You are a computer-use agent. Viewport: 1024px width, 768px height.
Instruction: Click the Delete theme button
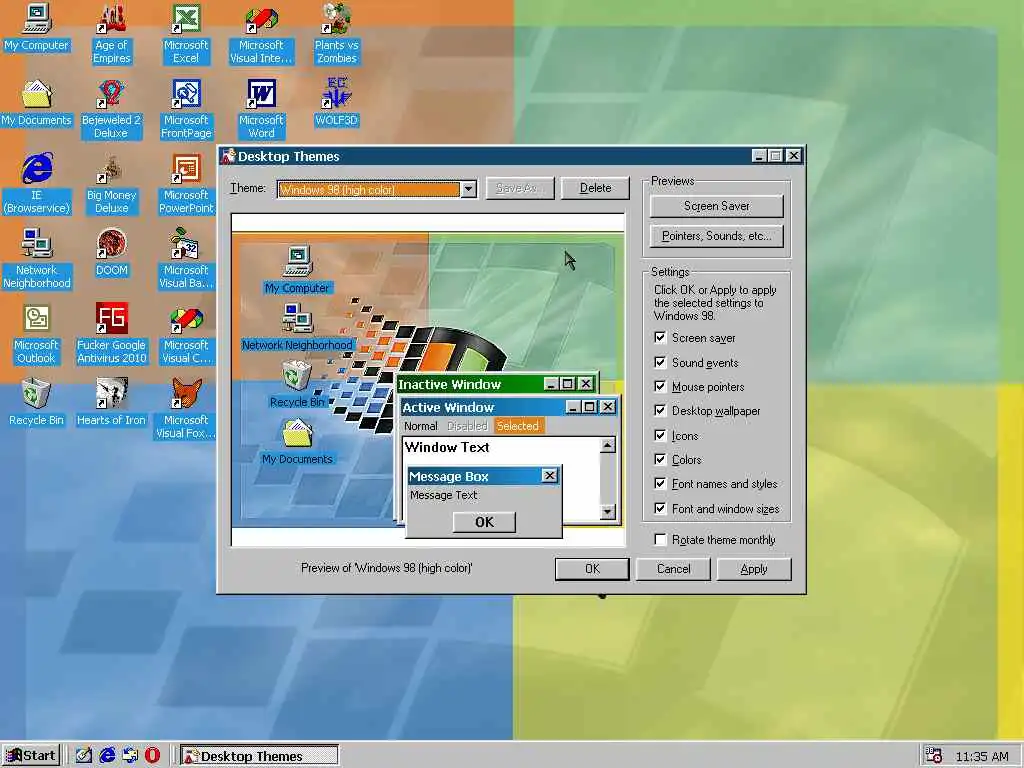pyautogui.click(x=595, y=188)
